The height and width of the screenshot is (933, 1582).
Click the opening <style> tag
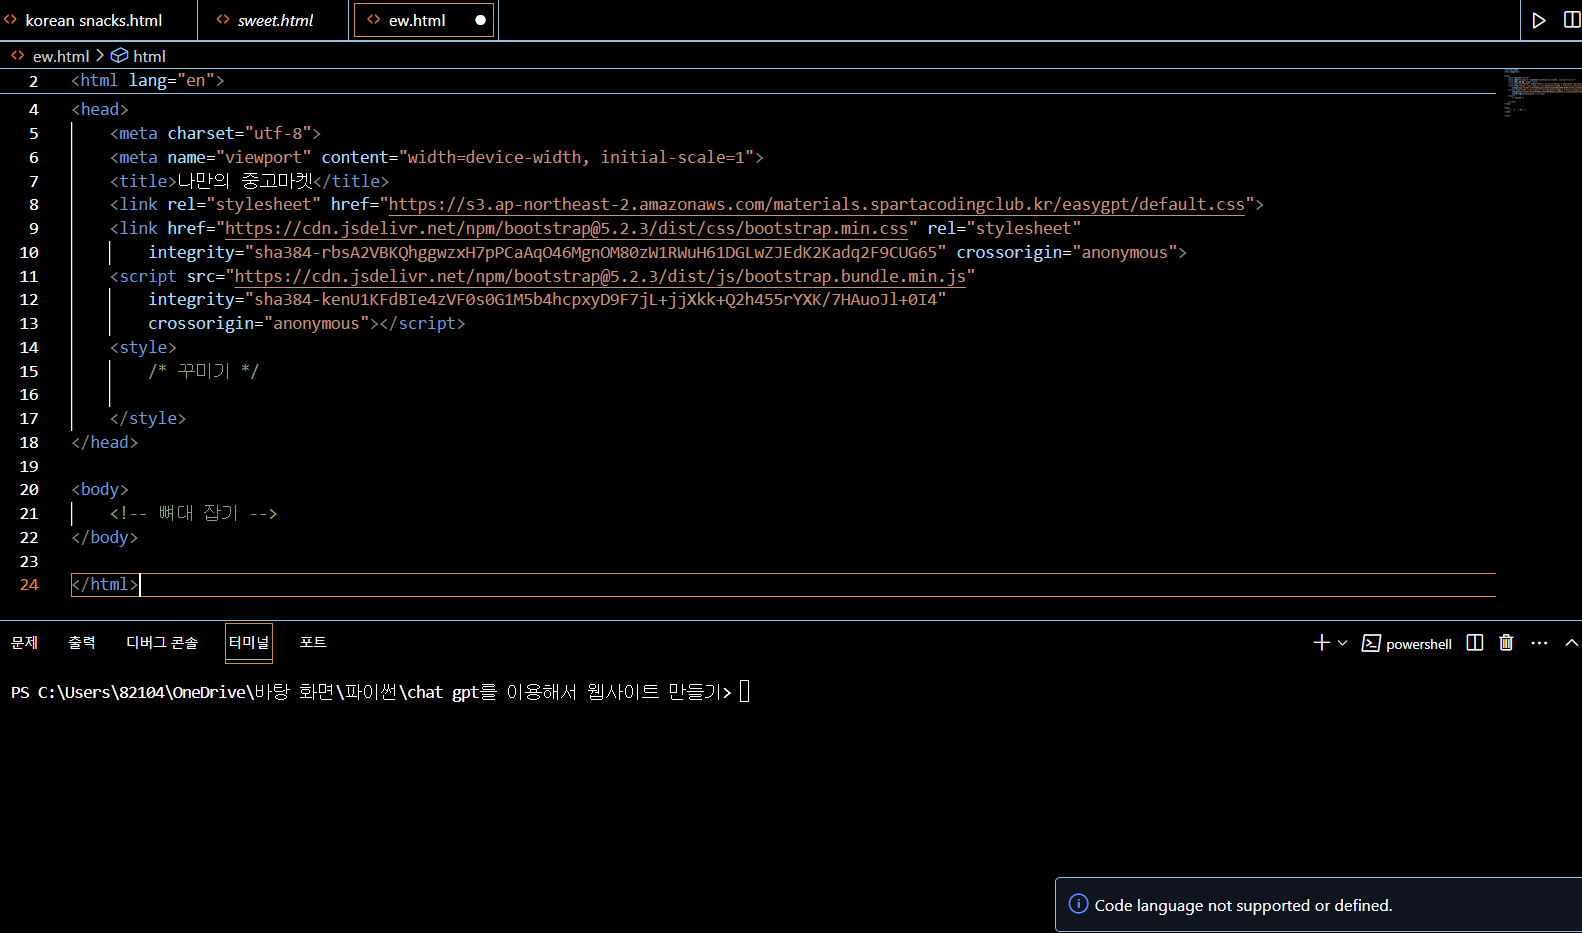click(143, 348)
